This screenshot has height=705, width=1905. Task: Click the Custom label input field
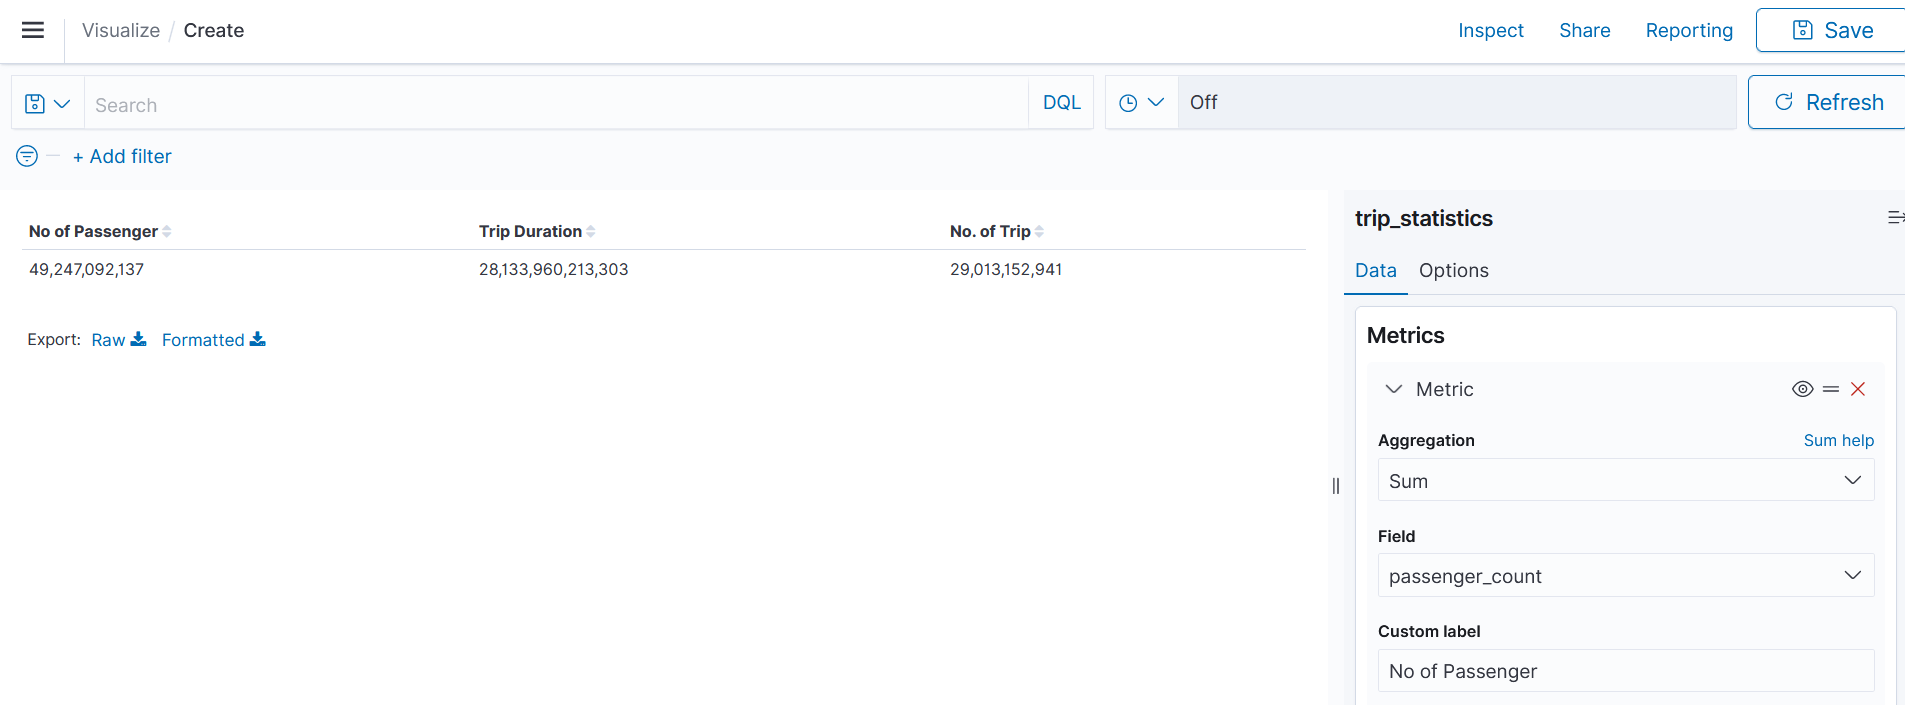coord(1625,671)
